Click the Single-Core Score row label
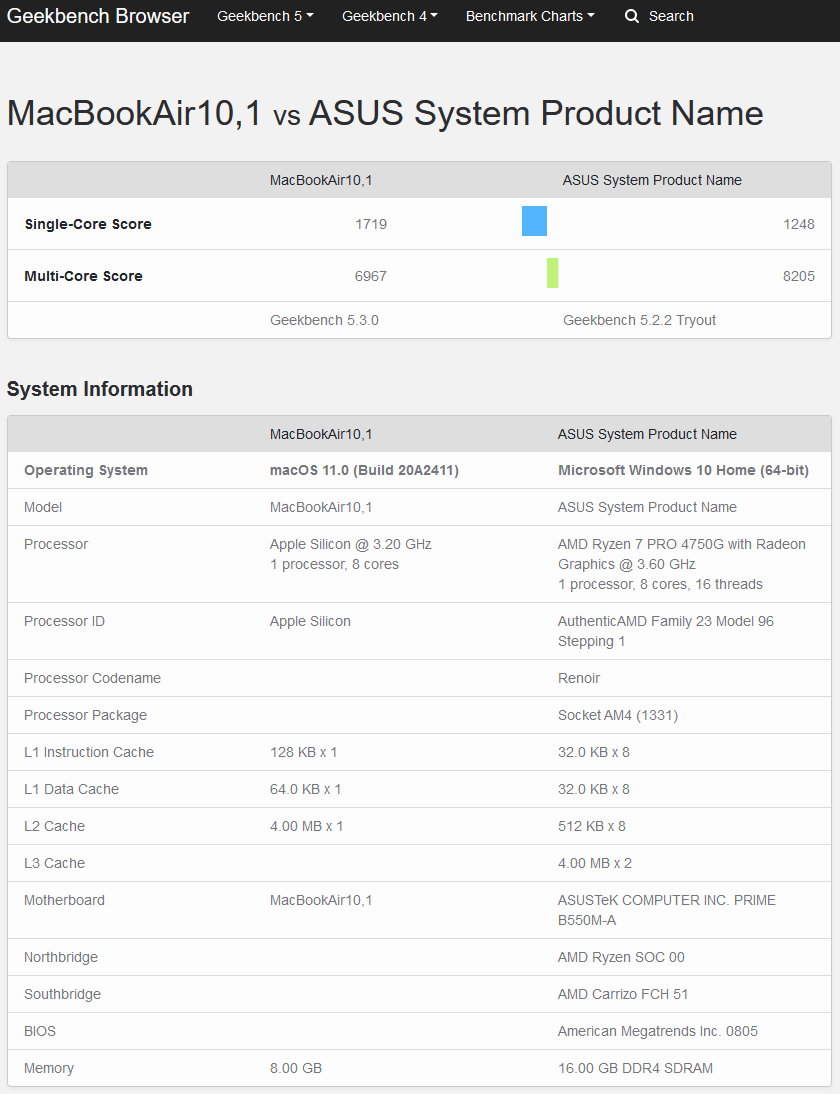Screen dimensions: 840x1094 tap(88, 224)
